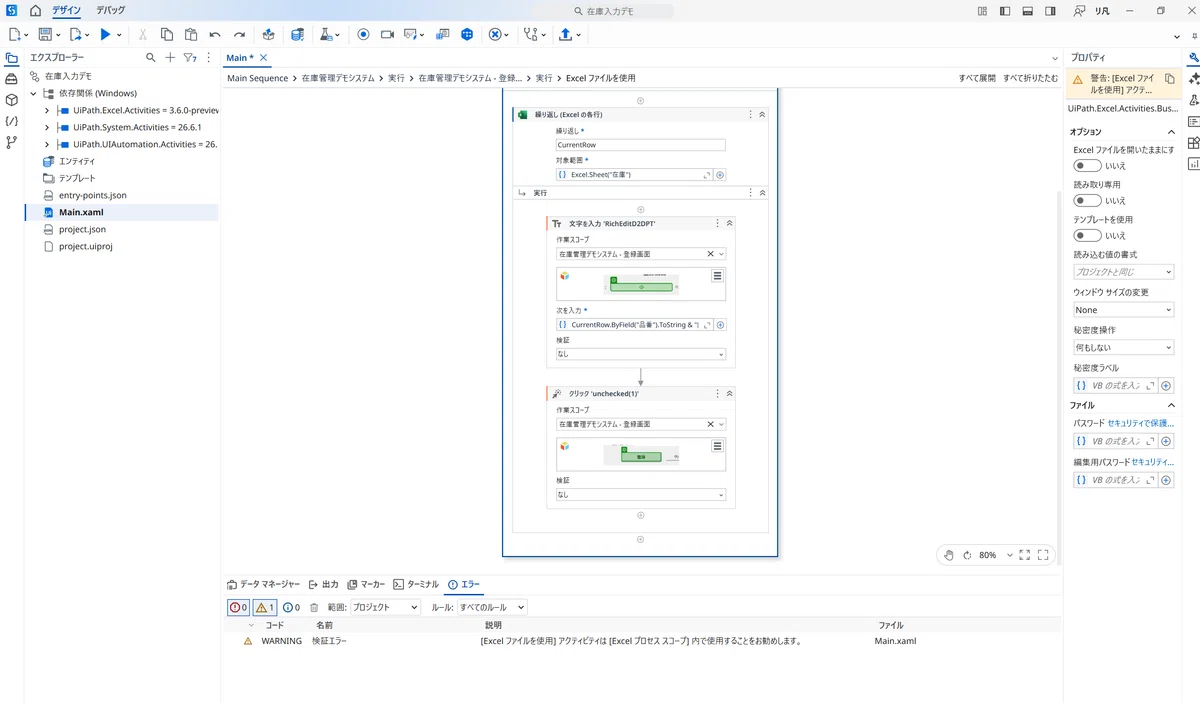The width and height of the screenshot is (1200, 703).
Task: Click the 繰り返し CurrentRow input field
Action: pos(641,145)
